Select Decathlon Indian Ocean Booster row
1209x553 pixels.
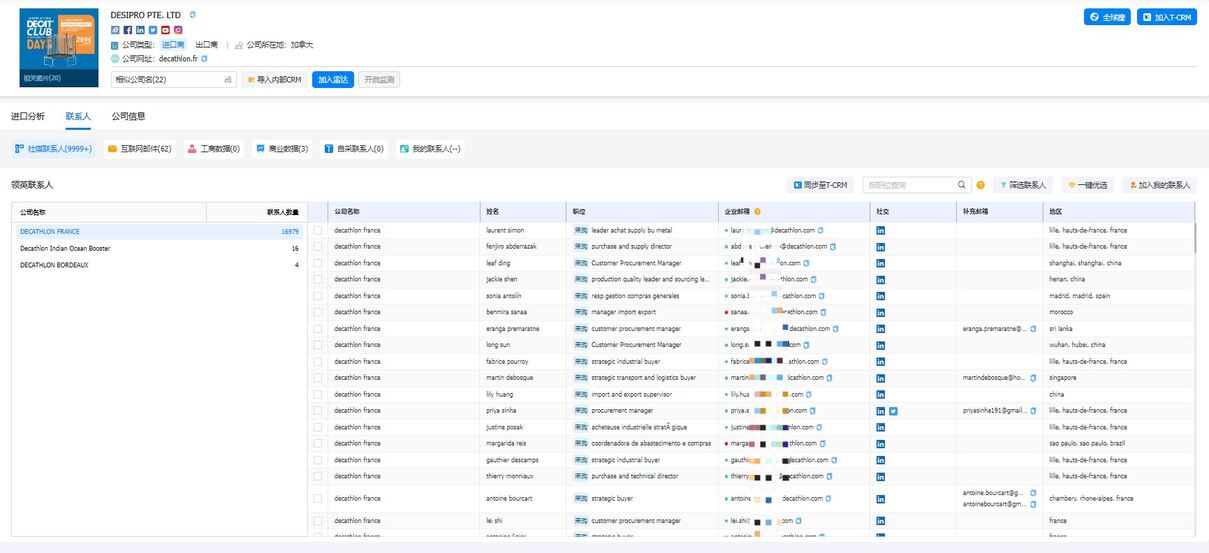tap(159, 248)
